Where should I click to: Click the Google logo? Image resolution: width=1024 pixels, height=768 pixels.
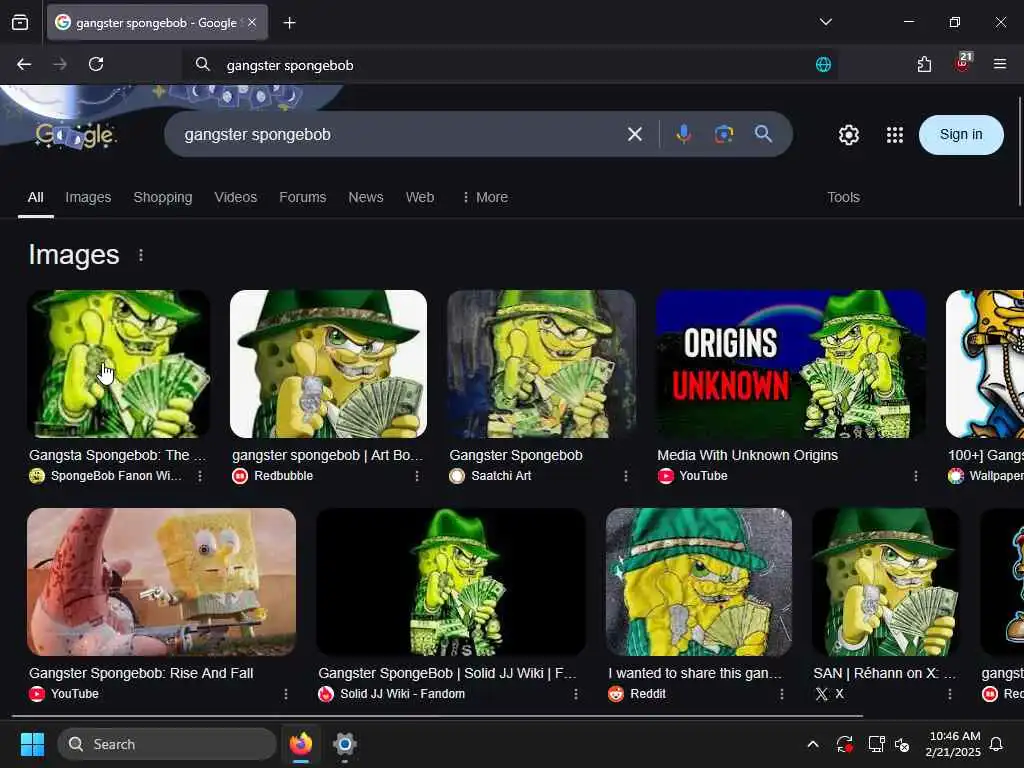pyautogui.click(x=75, y=135)
